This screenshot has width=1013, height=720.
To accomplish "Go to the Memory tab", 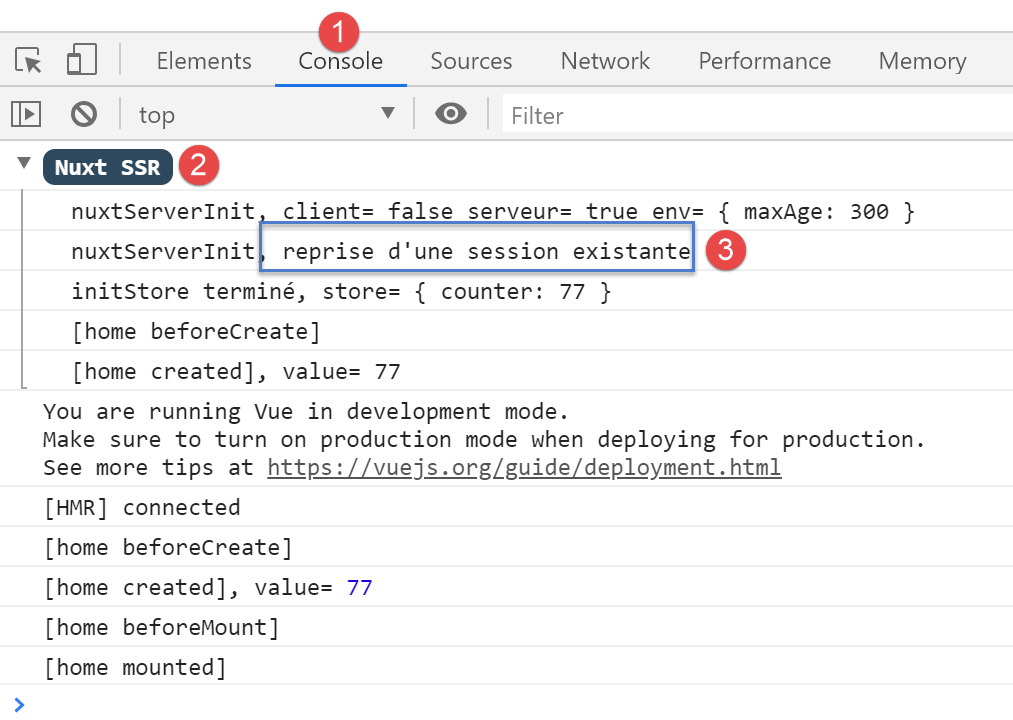I will [922, 61].
